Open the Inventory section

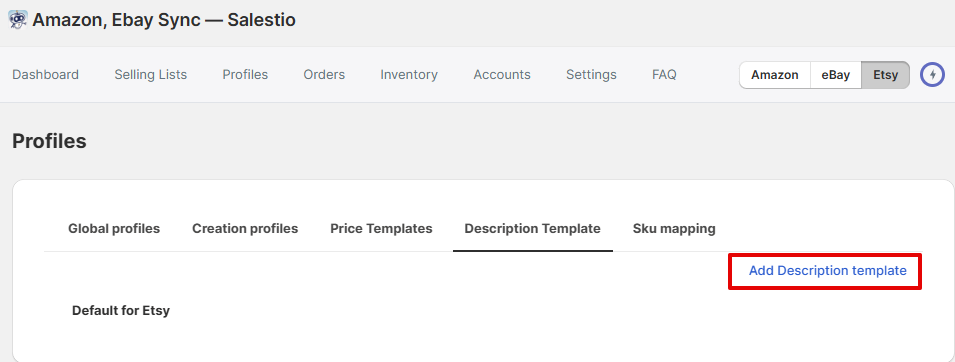[x=409, y=74]
